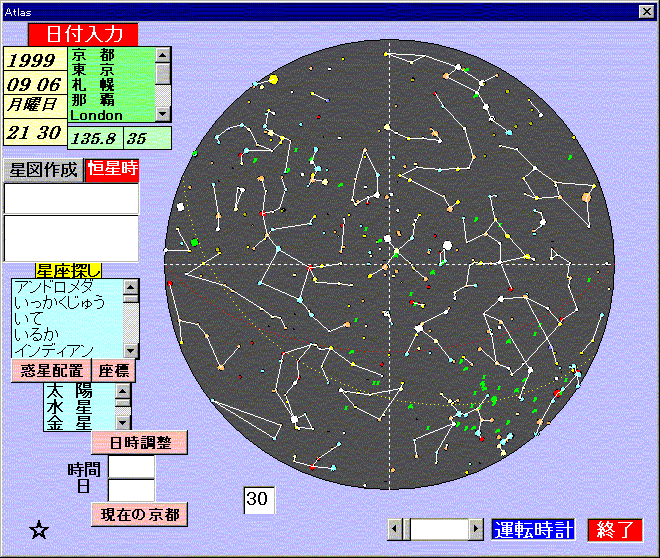Screen dimensions: 660x558
Task: Select 金星 in the planet list
Action: coord(79,422)
